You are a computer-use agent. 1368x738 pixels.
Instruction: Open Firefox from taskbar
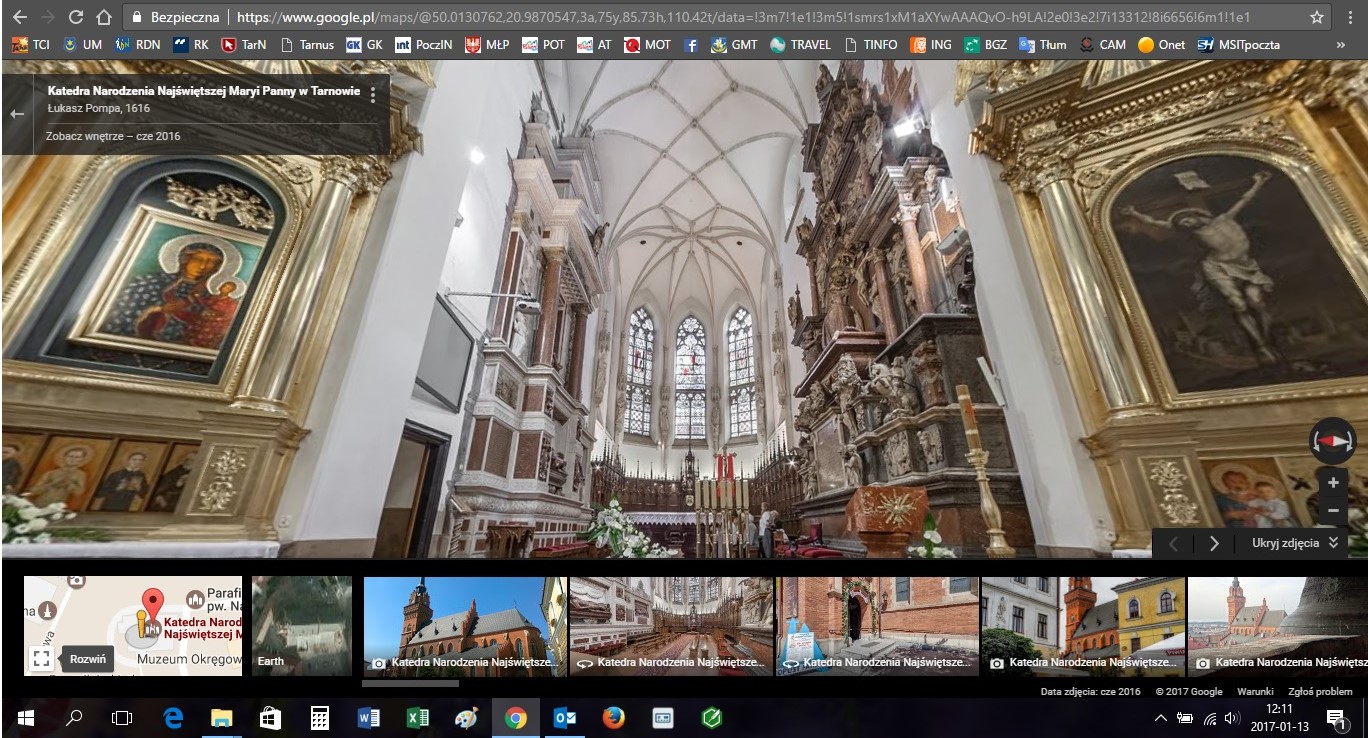[614, 717]
